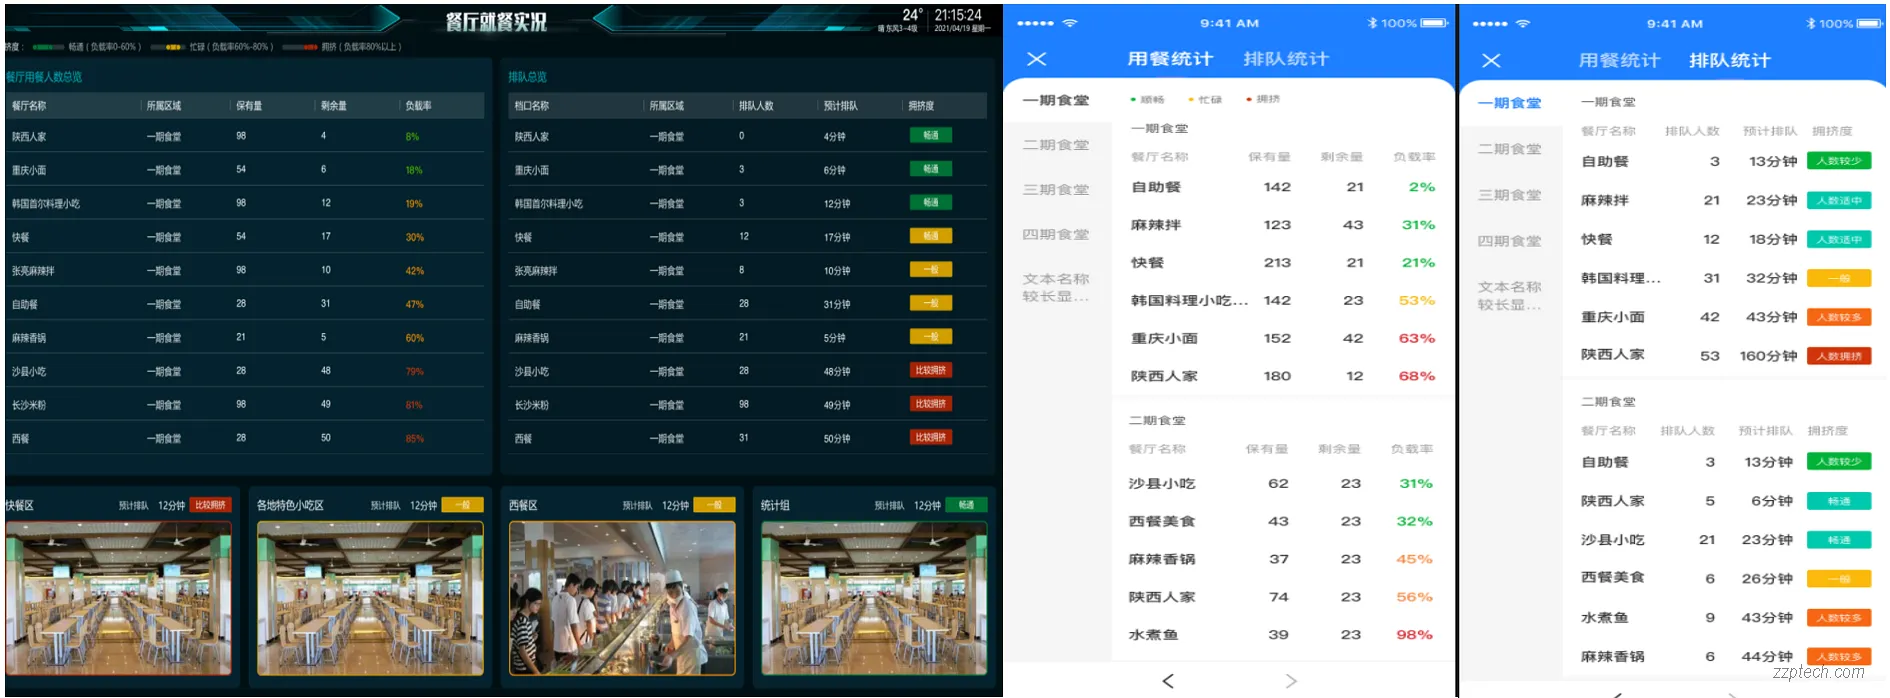Click 预计排队 column header in 排队总览 table
The image size is (1890, 698).
pyautogui.click(x=840, y=105)
